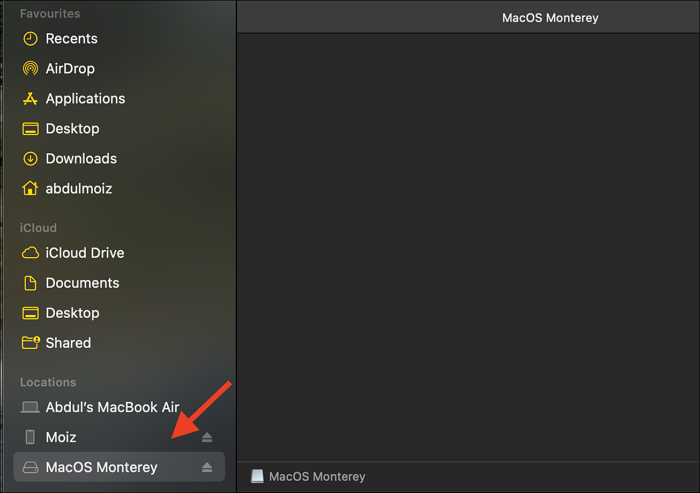700x493 pixels.
Task: Click the AirDrop sidebar icon
Action: point(30,69)
